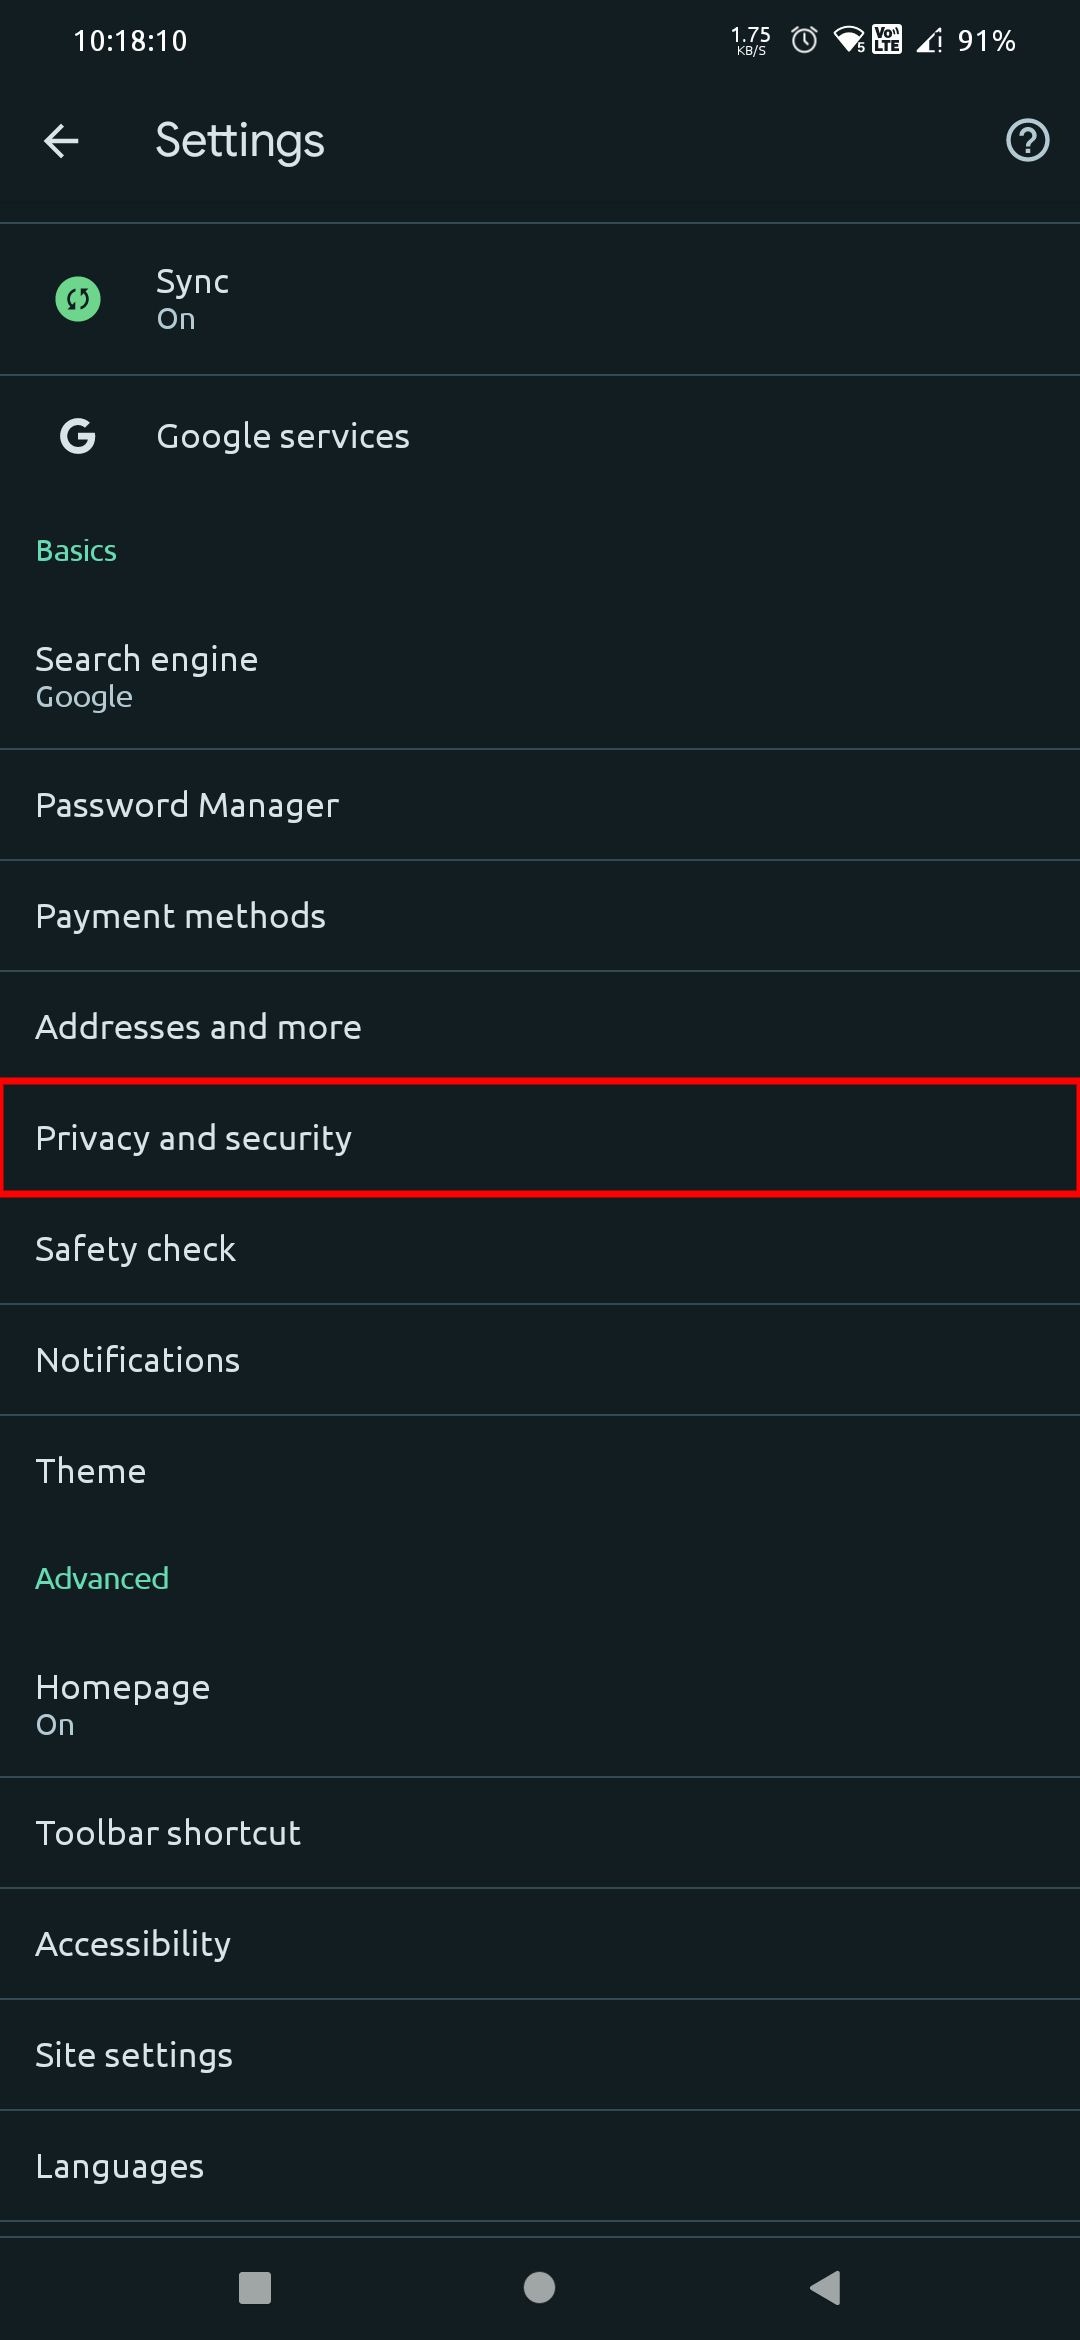The height and width of the screenshot is (2340, 1080).
Task: Open Sync settings showing On
Action: click(540, 299)
